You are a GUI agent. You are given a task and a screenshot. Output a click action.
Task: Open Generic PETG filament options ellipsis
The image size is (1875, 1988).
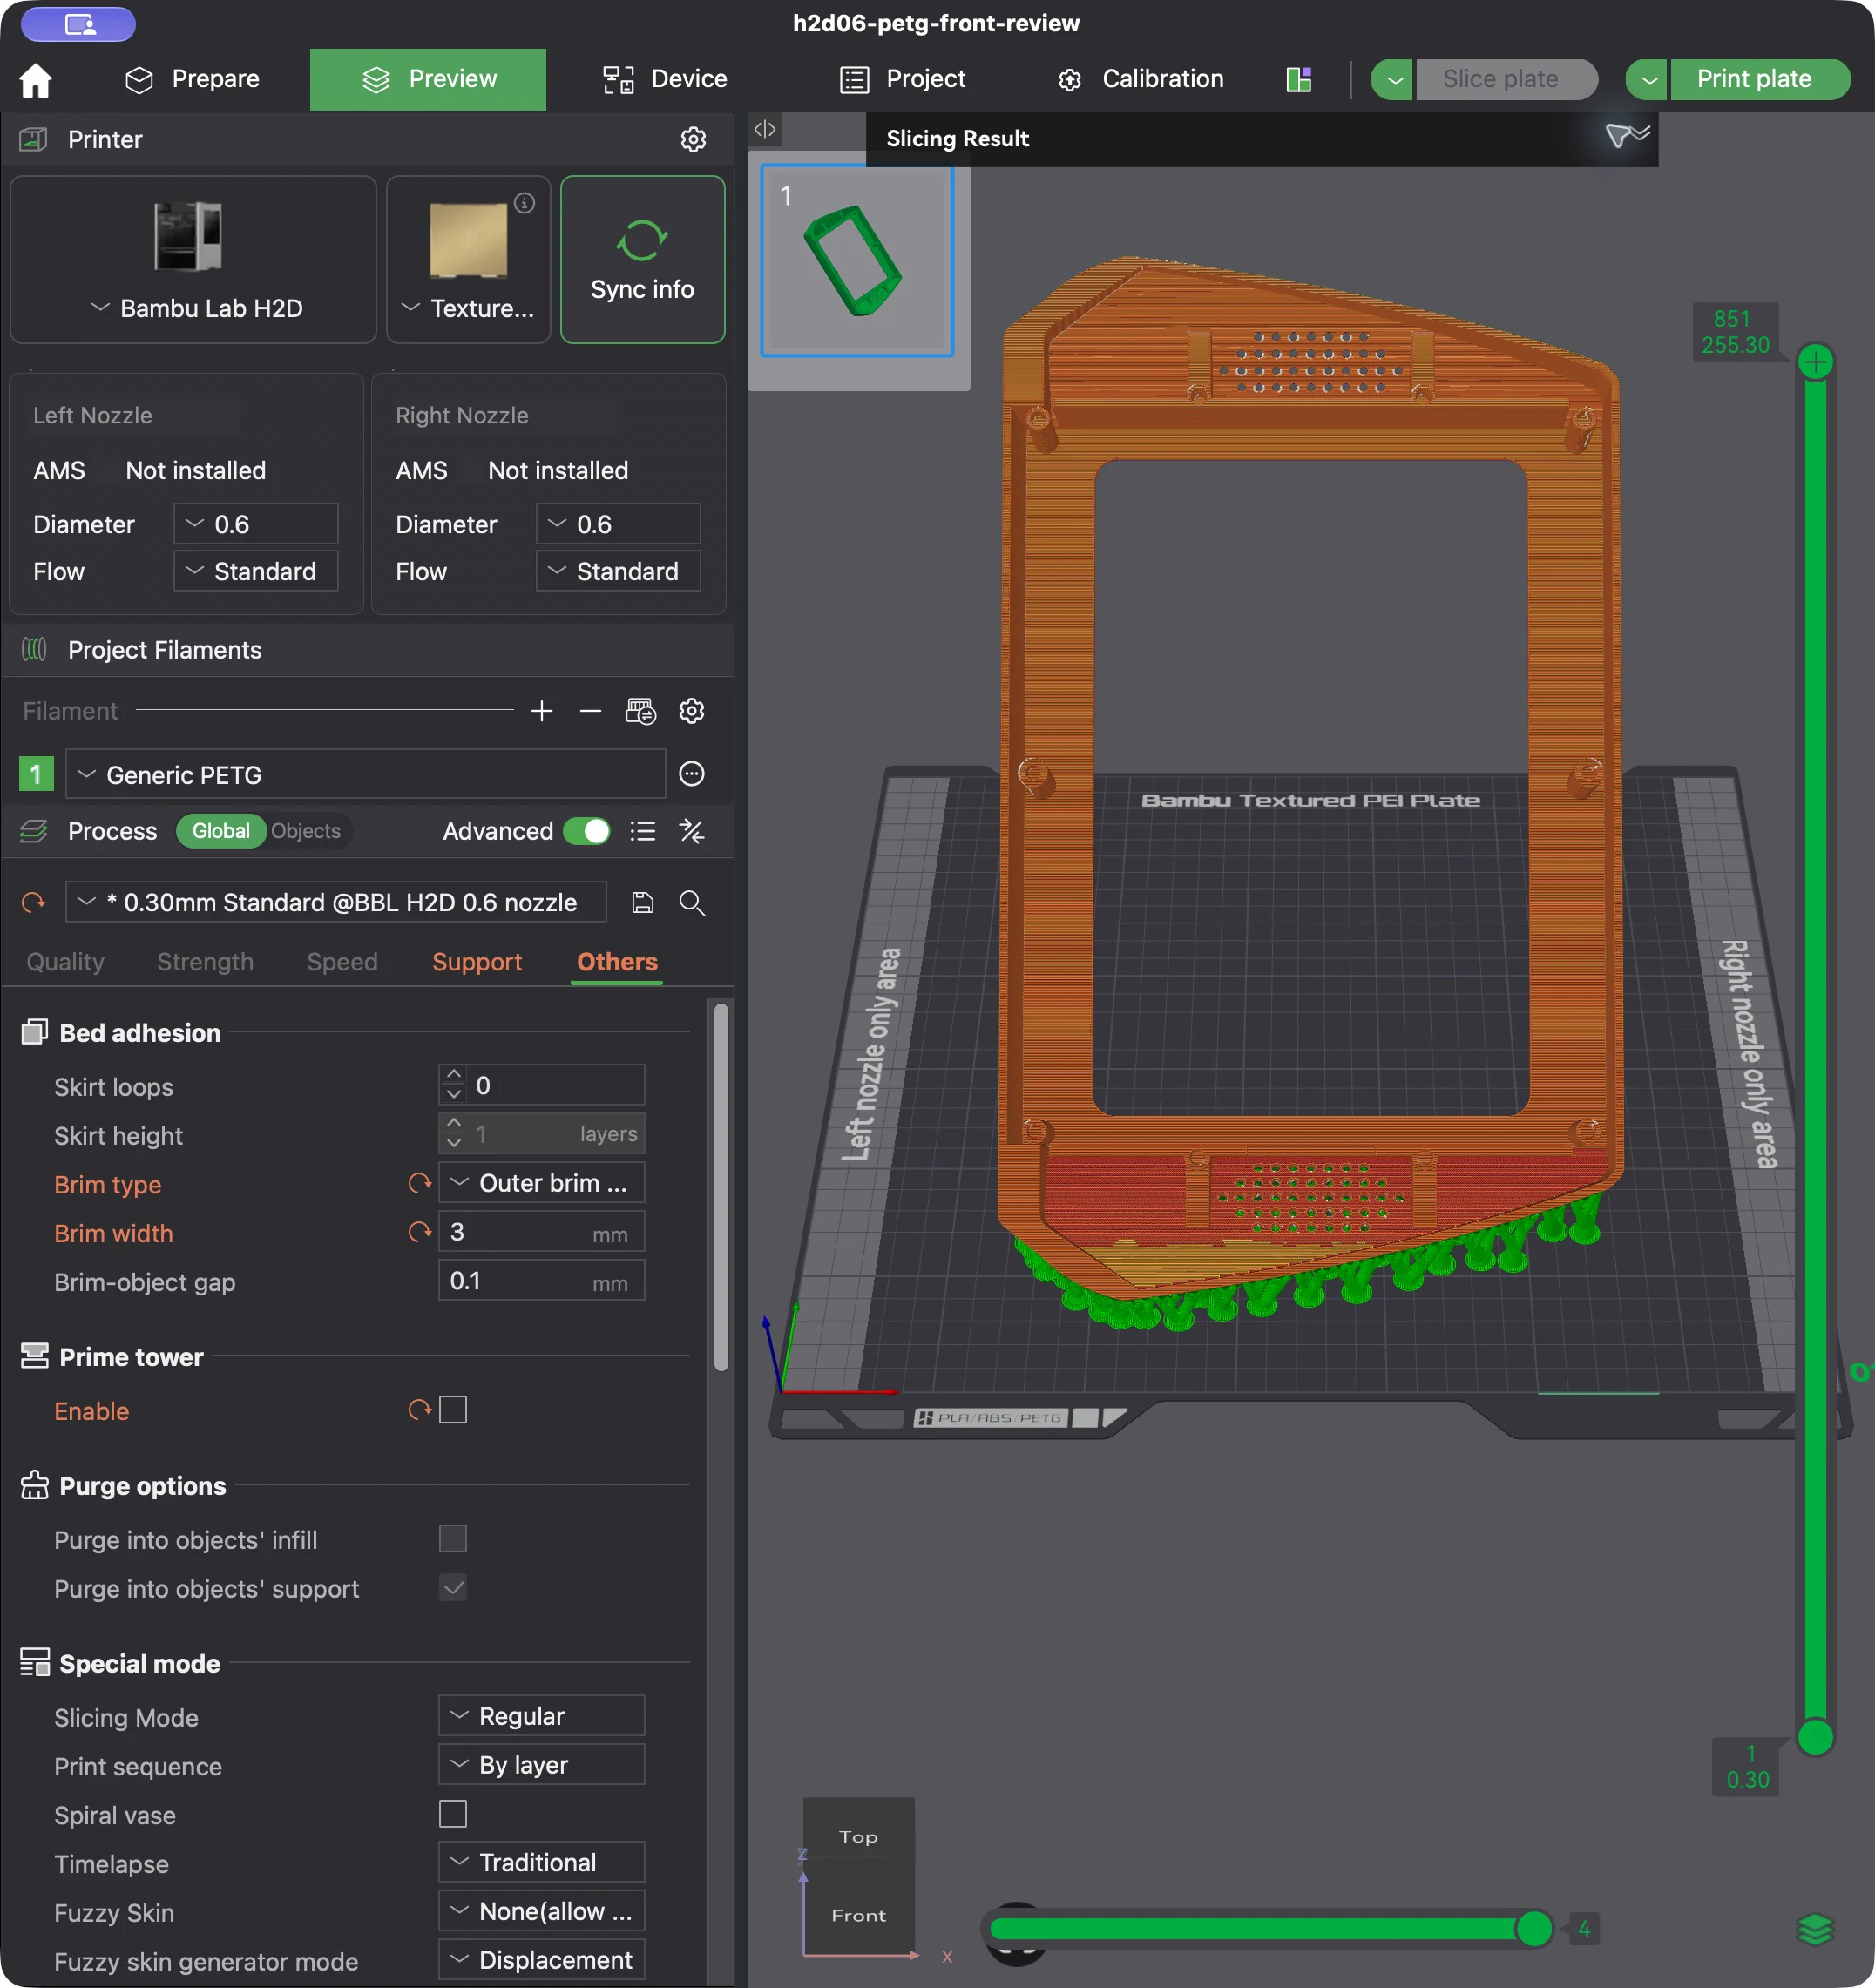click(692, 774)
